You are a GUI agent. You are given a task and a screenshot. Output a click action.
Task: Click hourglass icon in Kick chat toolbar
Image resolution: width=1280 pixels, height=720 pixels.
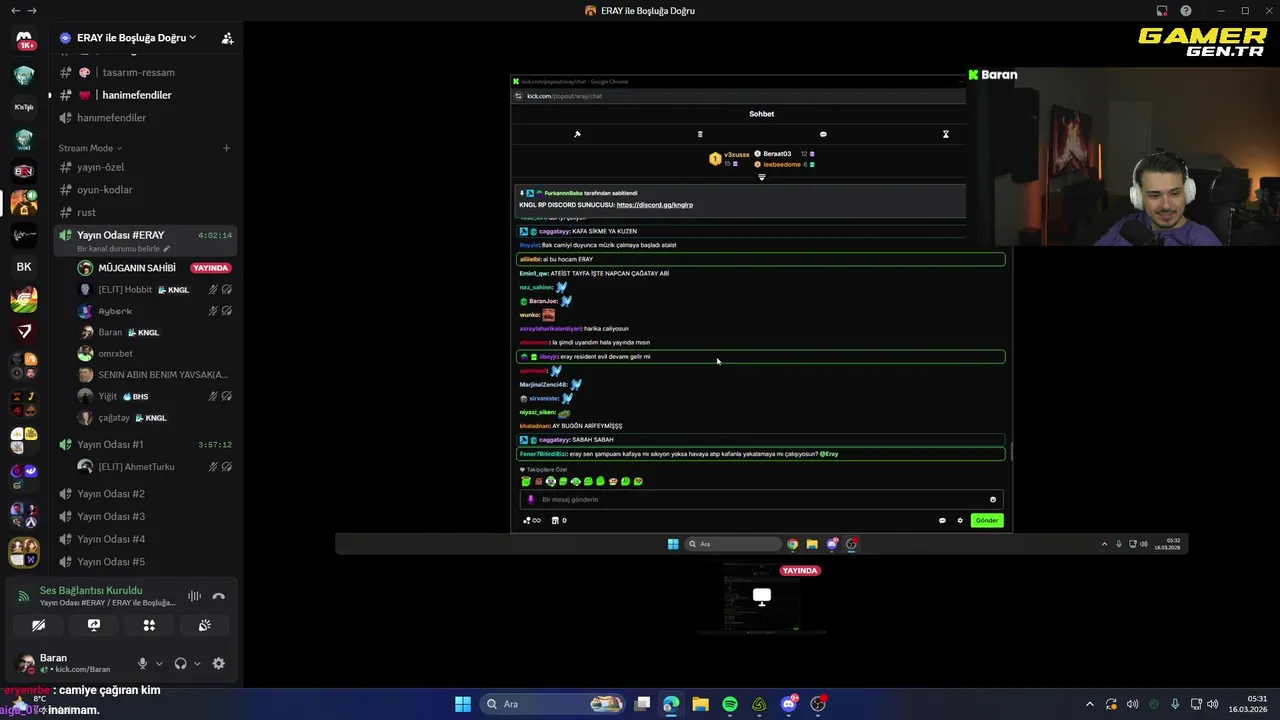coord(945,134)
